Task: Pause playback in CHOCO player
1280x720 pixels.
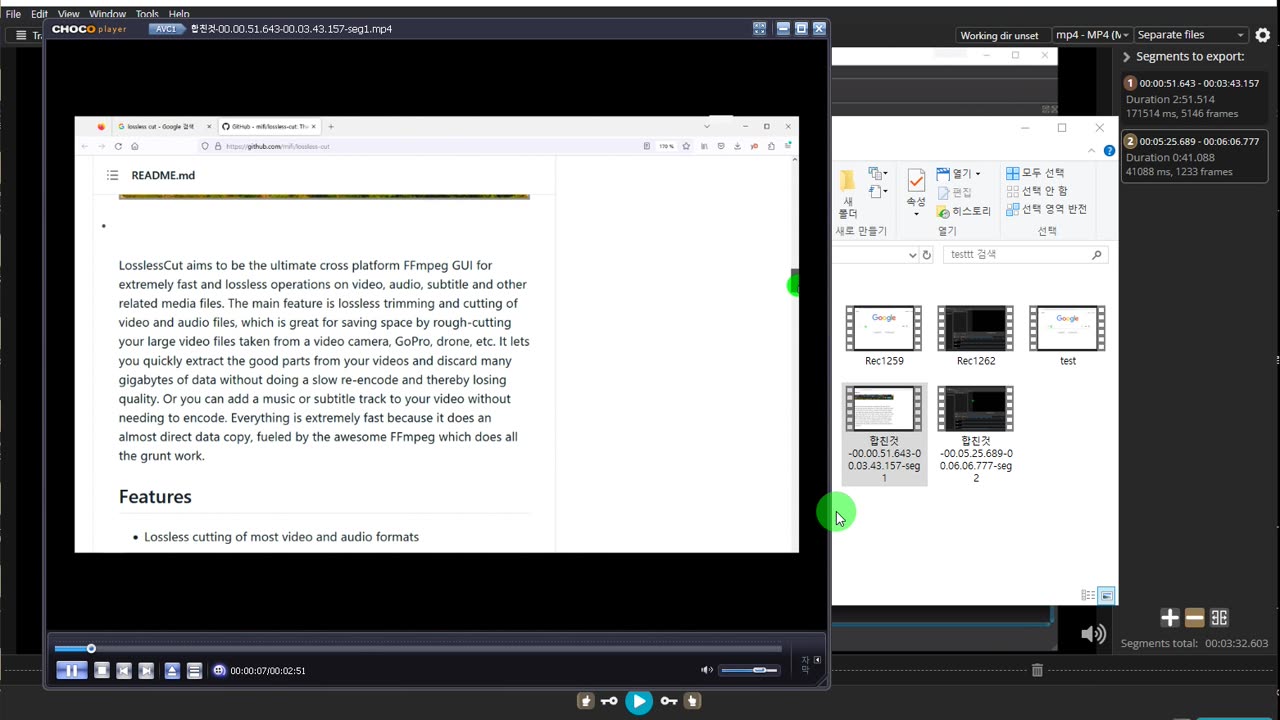Action: [x=71, y=671]
